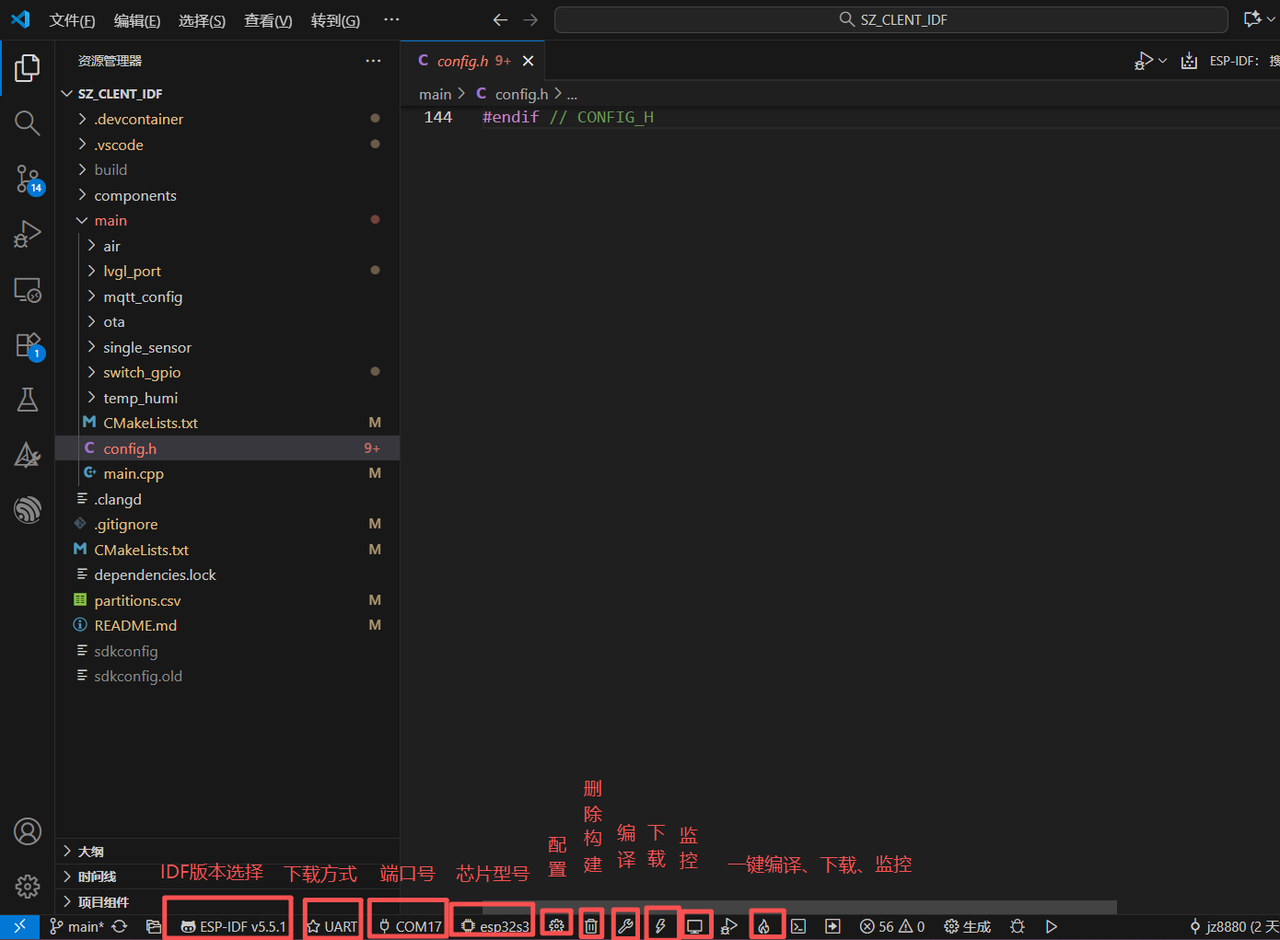Open the SDK configuration gear icon
1280x940 pixels.
[x=557, y=926]
